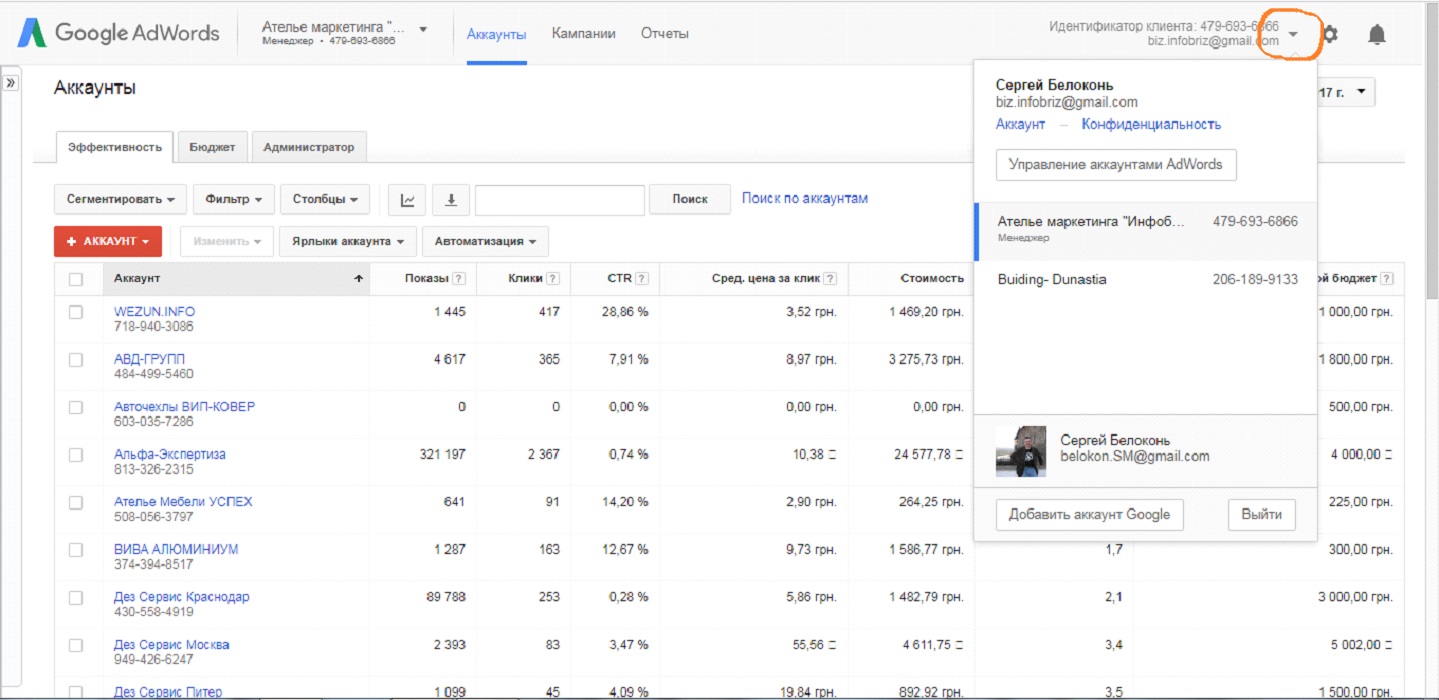This screenshot has width=1439, height=700.
Task: Click the account search input field
Action: tap(559, 199)
